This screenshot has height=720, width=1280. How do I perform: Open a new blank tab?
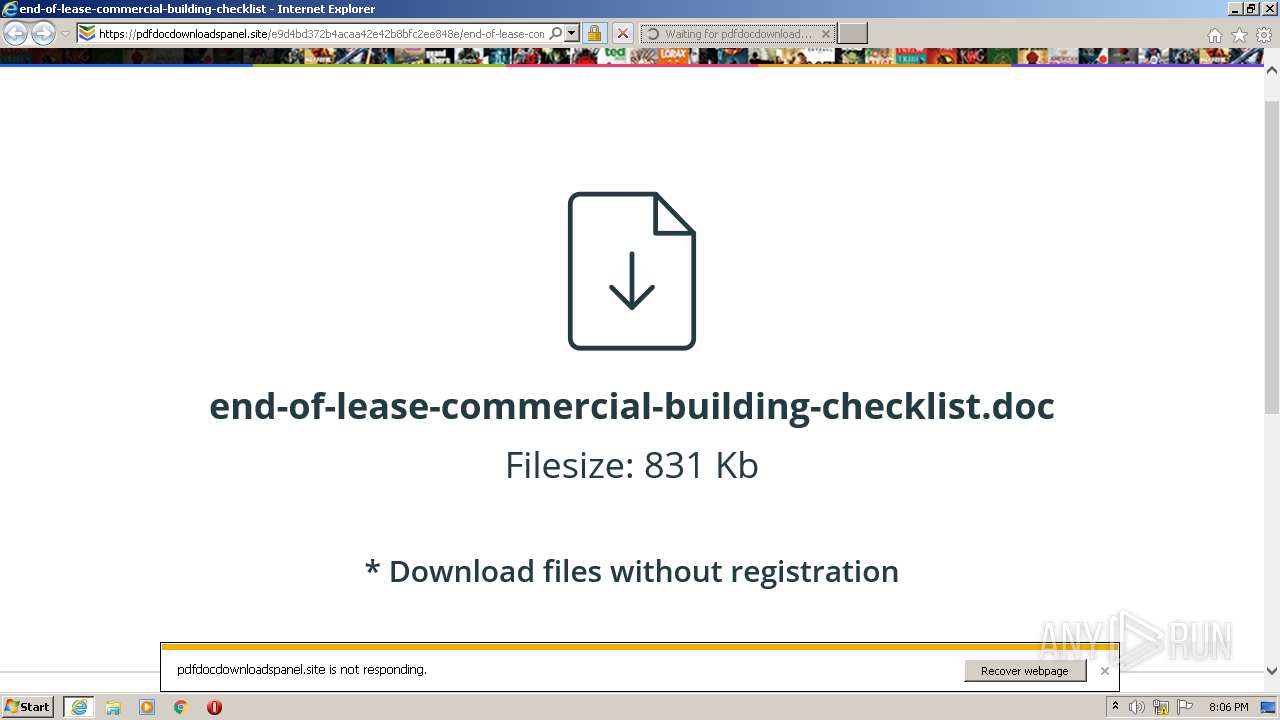tap(852, 33)
